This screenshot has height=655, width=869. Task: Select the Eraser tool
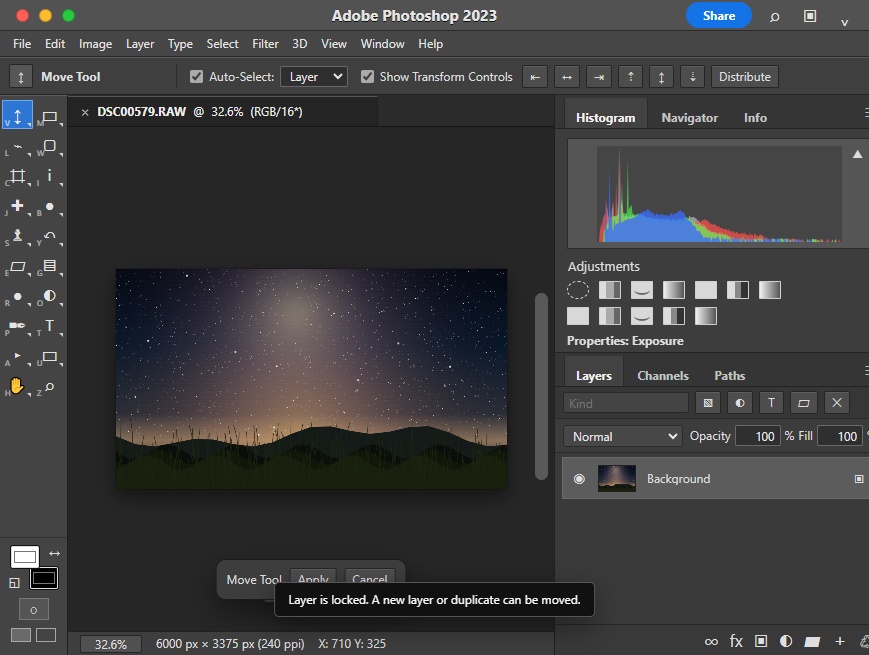[17, 266]
